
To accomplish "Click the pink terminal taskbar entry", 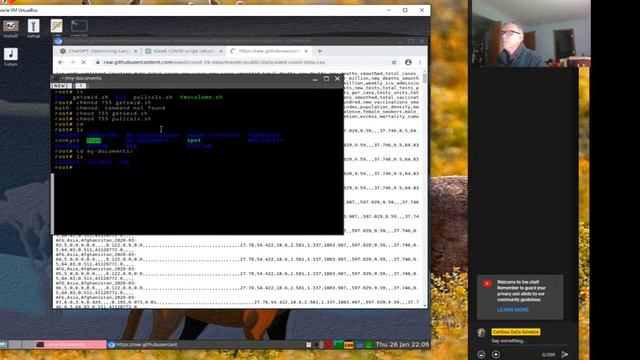I will click(x=71, y=344).
